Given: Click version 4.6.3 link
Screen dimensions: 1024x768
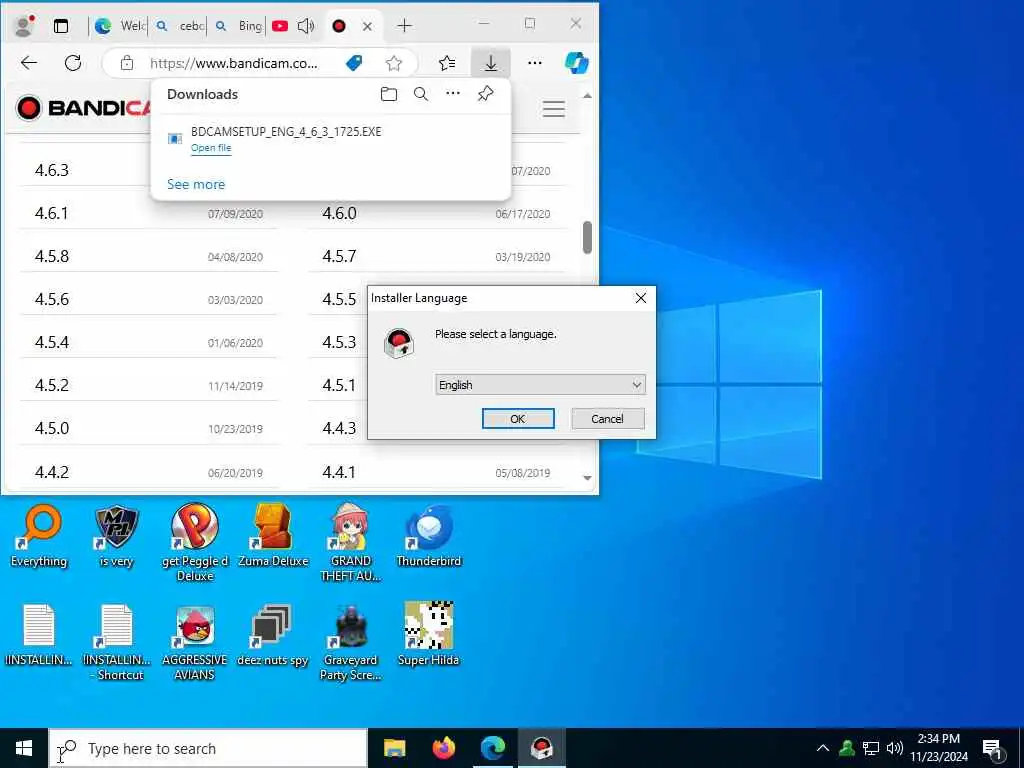Looking at the screenshot, I should point(52,170).
